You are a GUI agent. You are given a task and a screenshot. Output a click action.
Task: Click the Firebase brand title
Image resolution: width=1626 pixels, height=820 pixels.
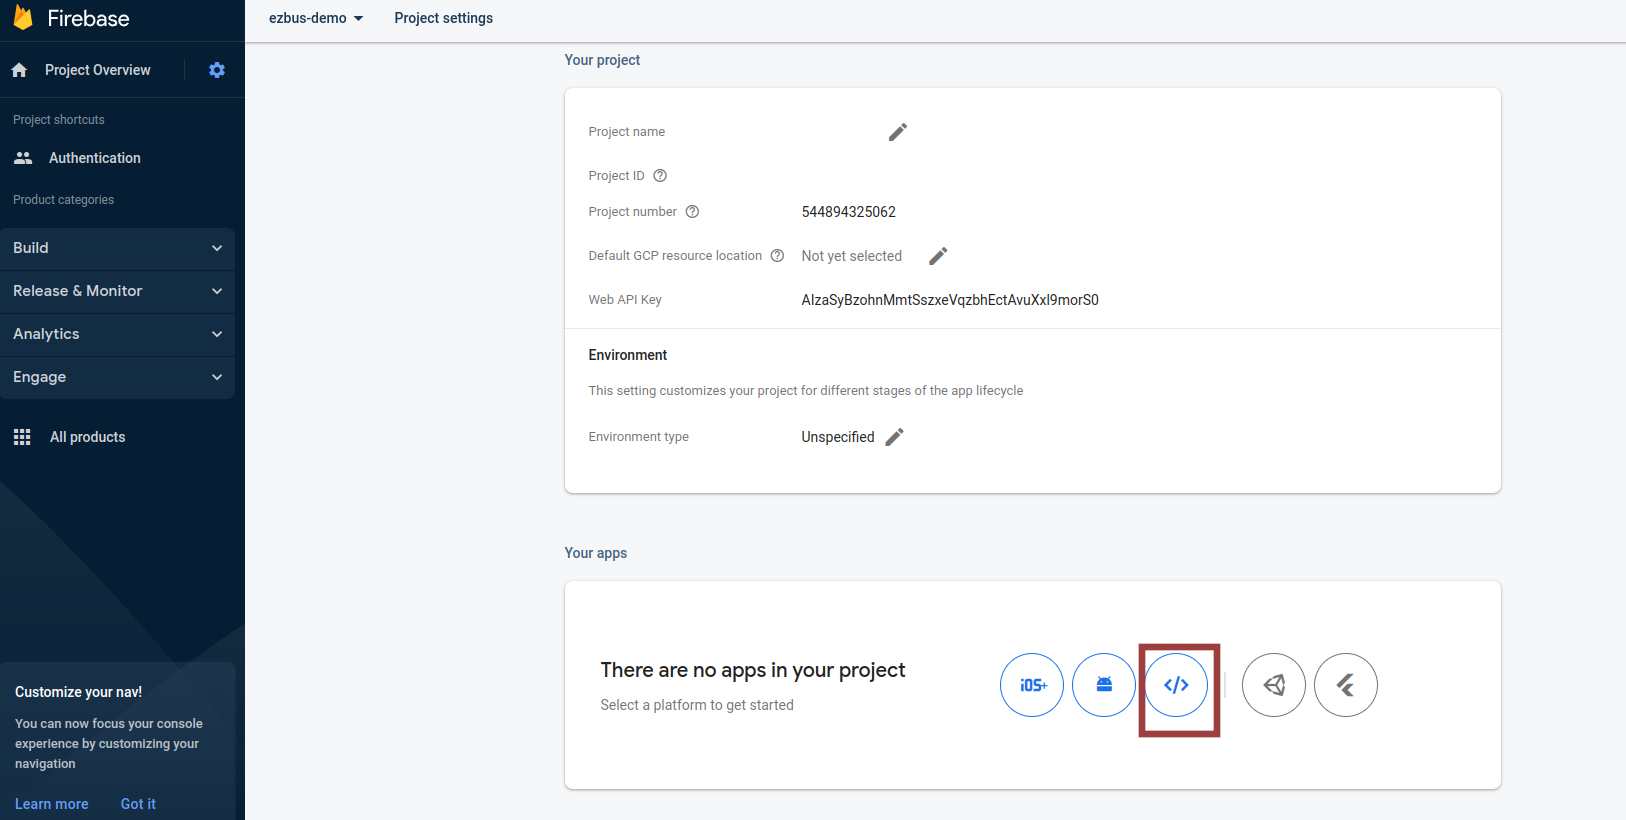(x=88, y=18)
